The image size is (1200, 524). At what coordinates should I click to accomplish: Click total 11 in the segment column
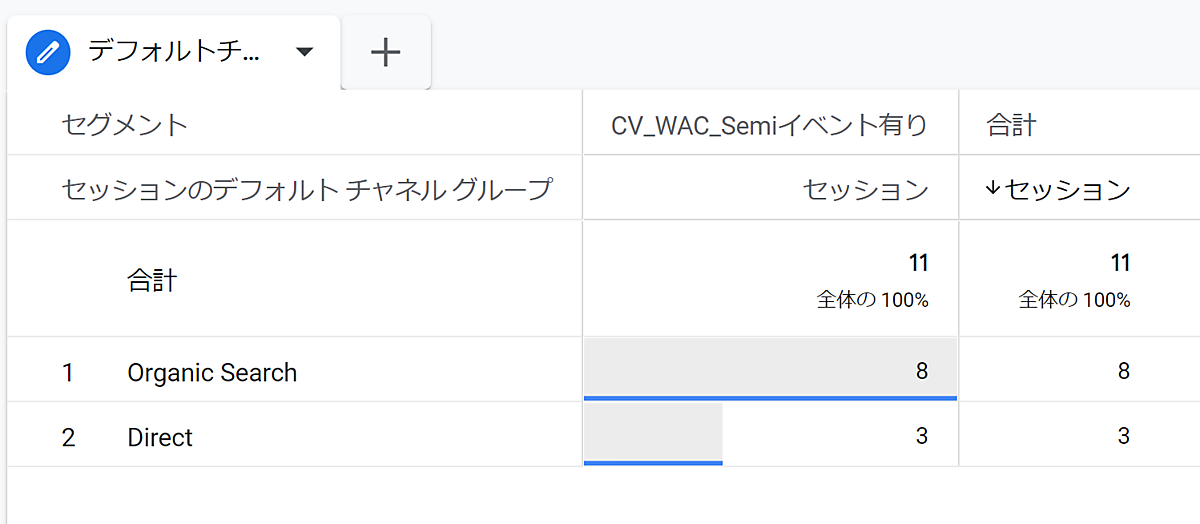point(918,264)
